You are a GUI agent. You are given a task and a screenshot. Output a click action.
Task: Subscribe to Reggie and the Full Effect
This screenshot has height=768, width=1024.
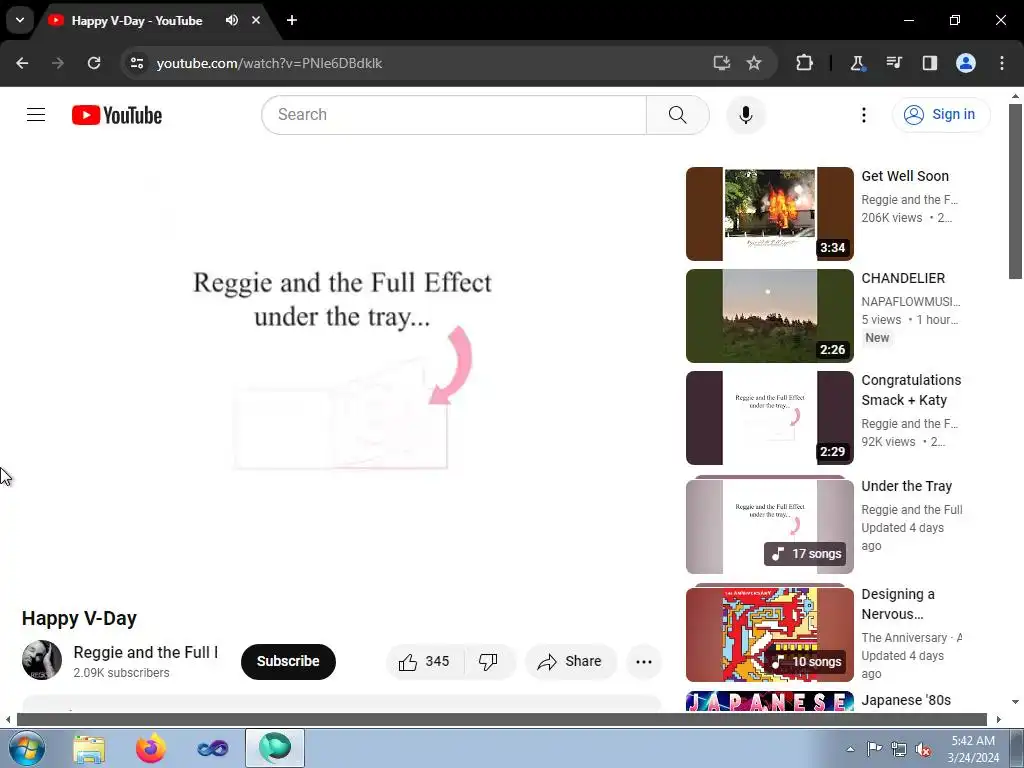tap(288, 662)
